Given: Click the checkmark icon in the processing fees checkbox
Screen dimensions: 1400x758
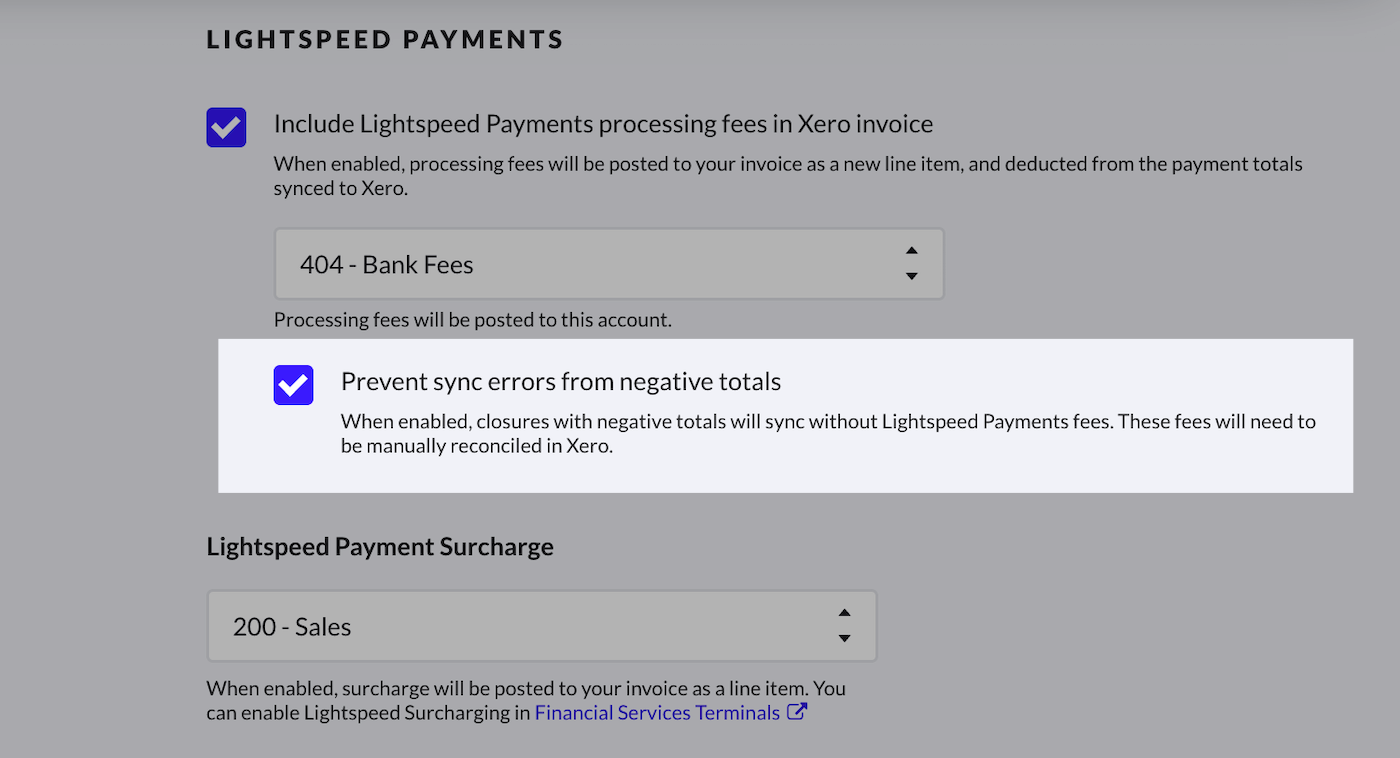Looking at the screenshot, I should pyautogui.click(x=225, y=126).
